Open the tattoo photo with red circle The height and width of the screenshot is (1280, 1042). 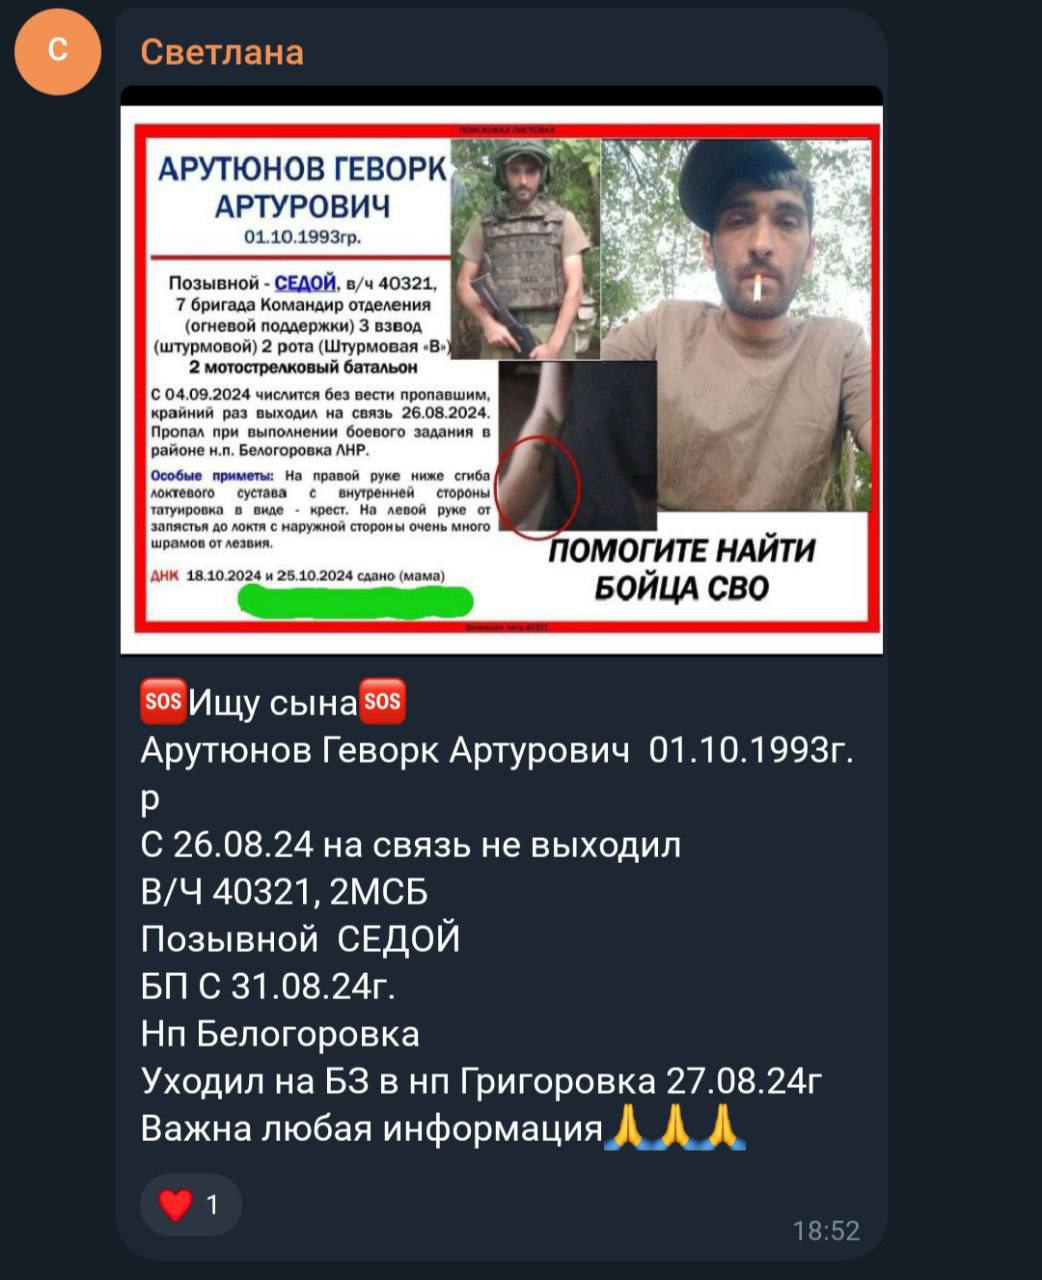click(577, 446)
